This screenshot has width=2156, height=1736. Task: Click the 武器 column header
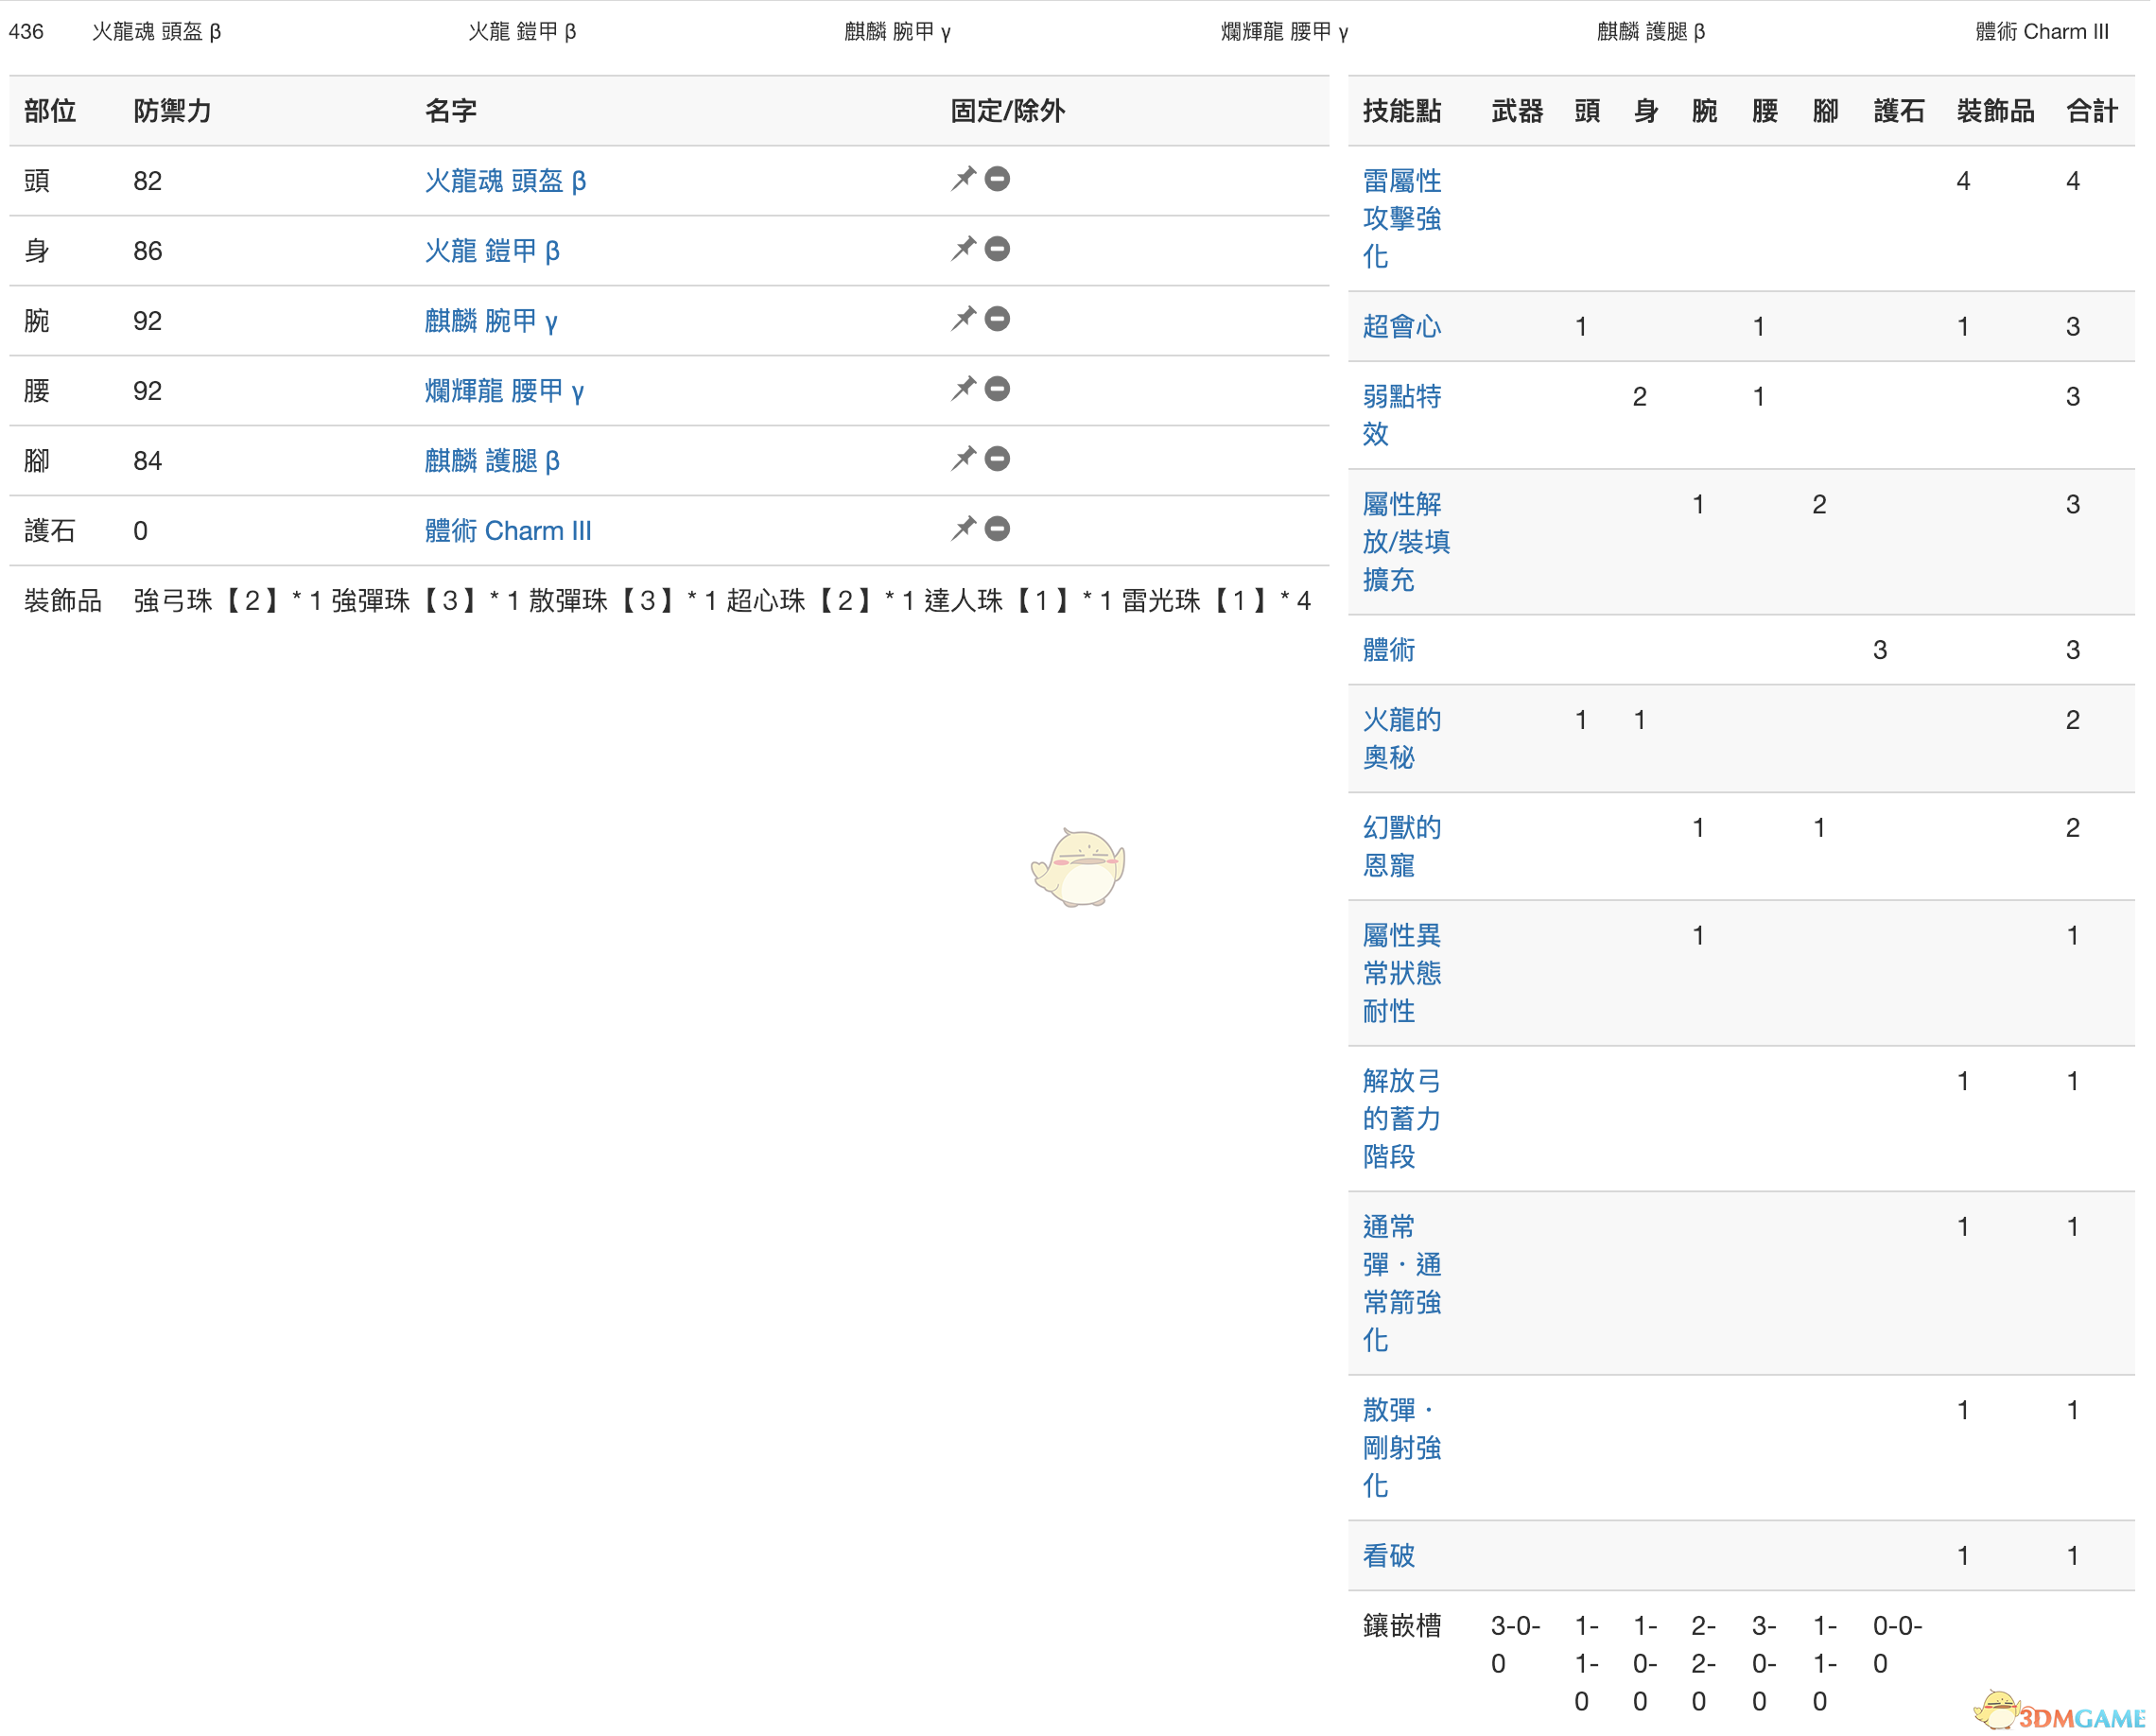(1517, 111)
